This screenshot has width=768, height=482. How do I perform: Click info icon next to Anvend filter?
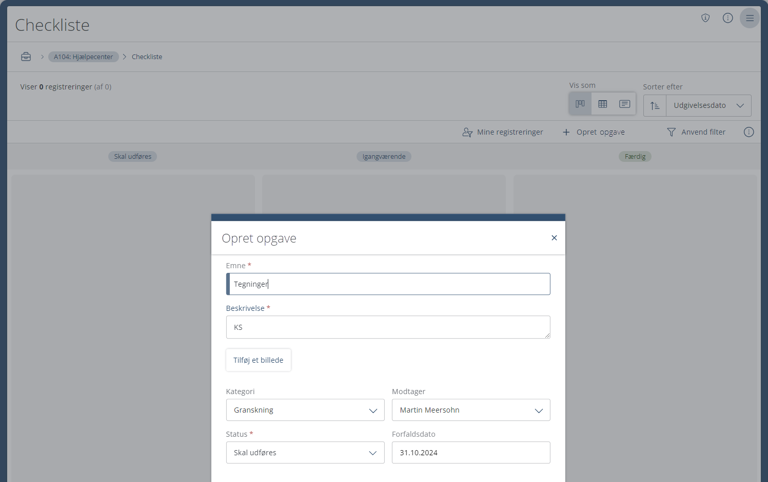(x=748, y=132)
